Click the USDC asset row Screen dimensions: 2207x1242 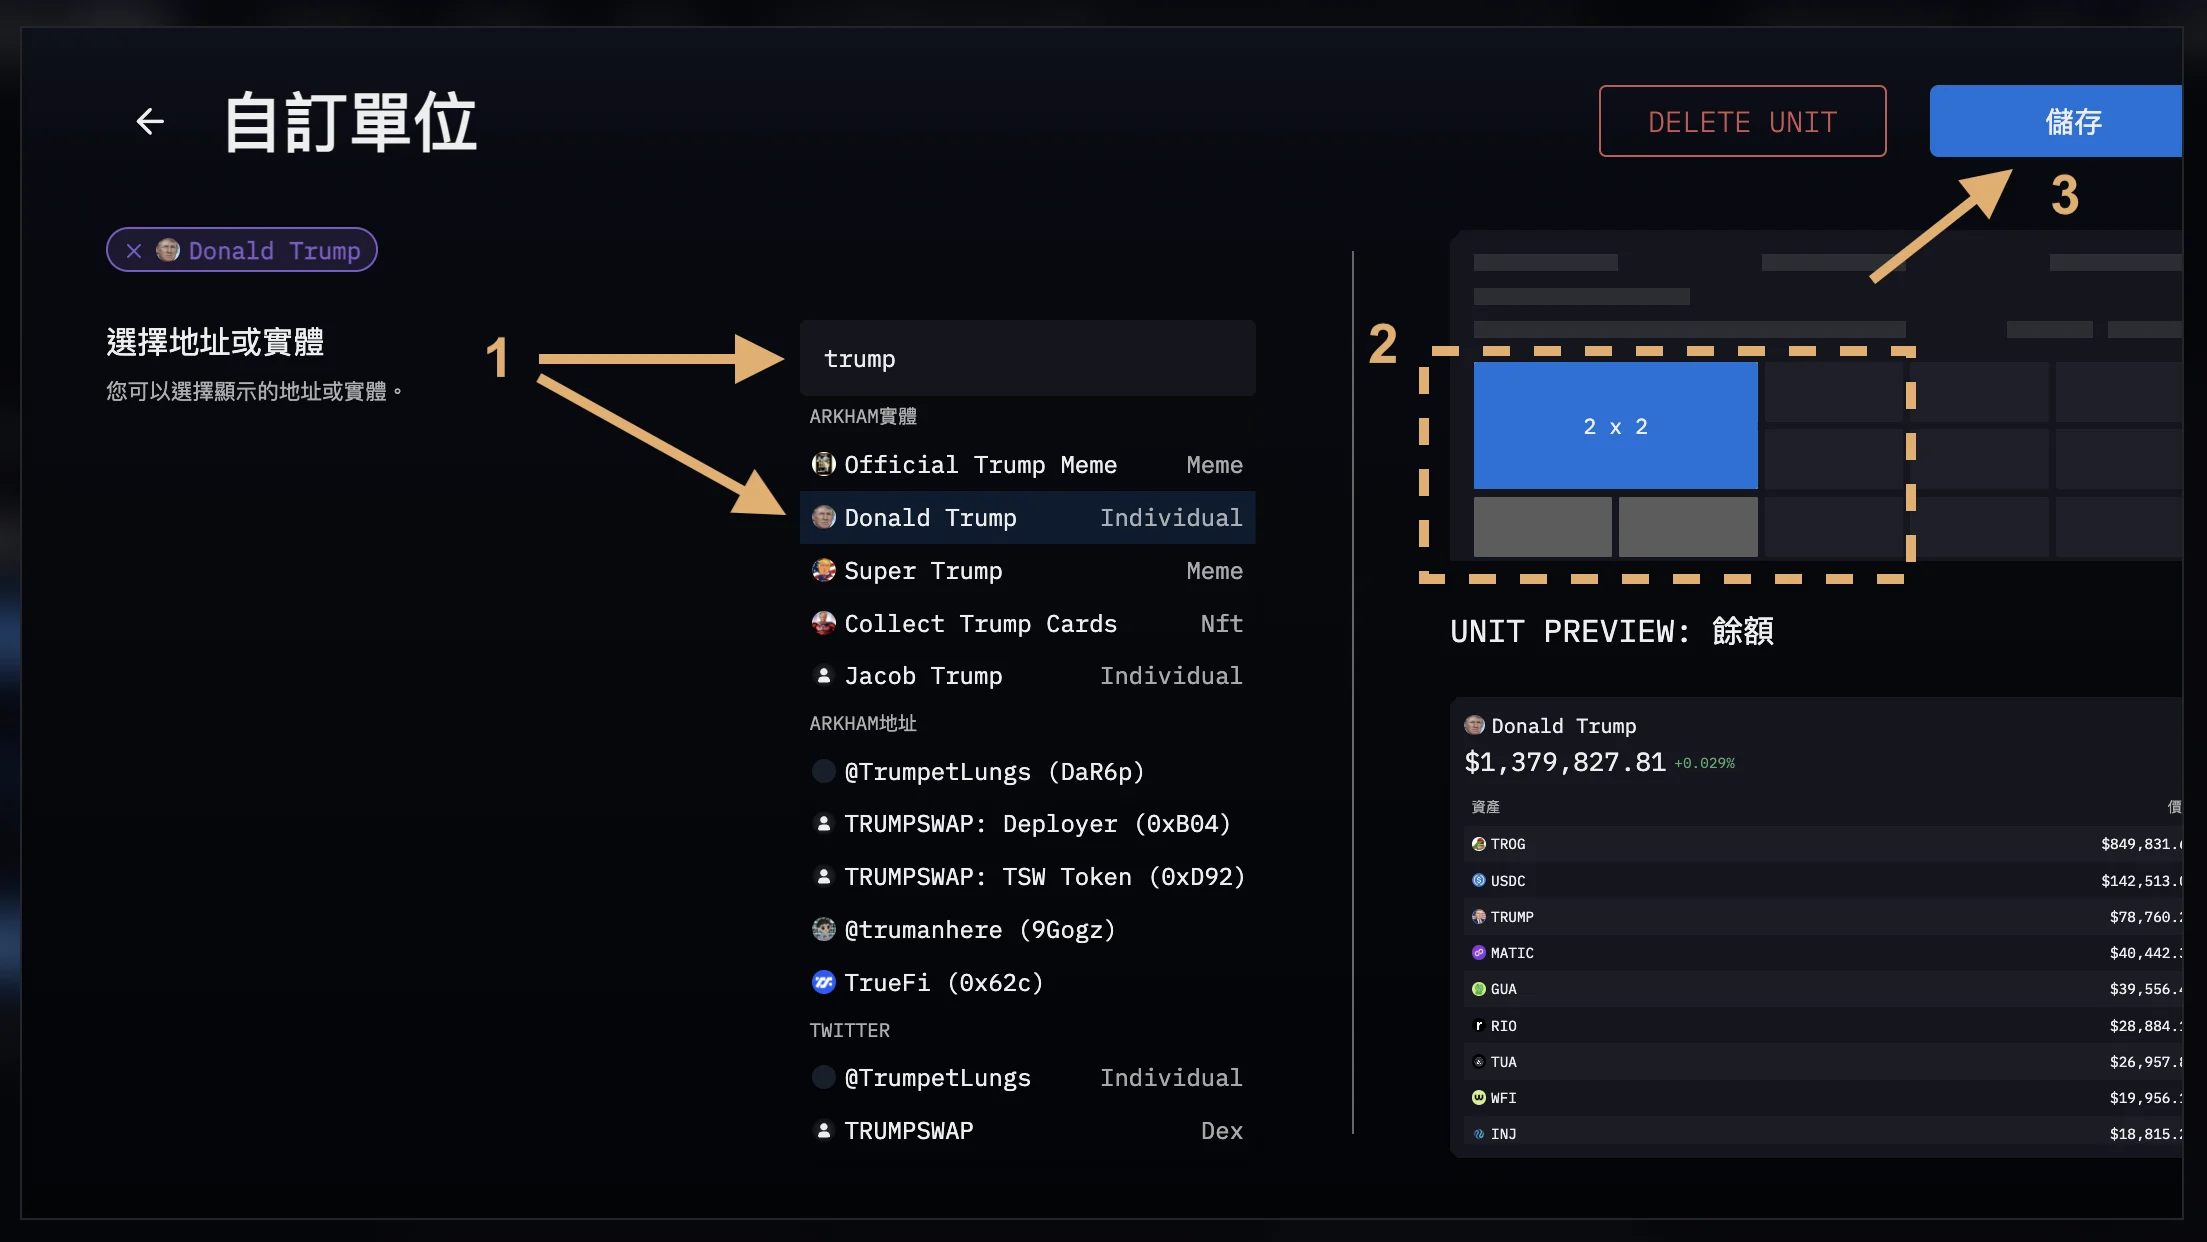(x=1823, y=881)
